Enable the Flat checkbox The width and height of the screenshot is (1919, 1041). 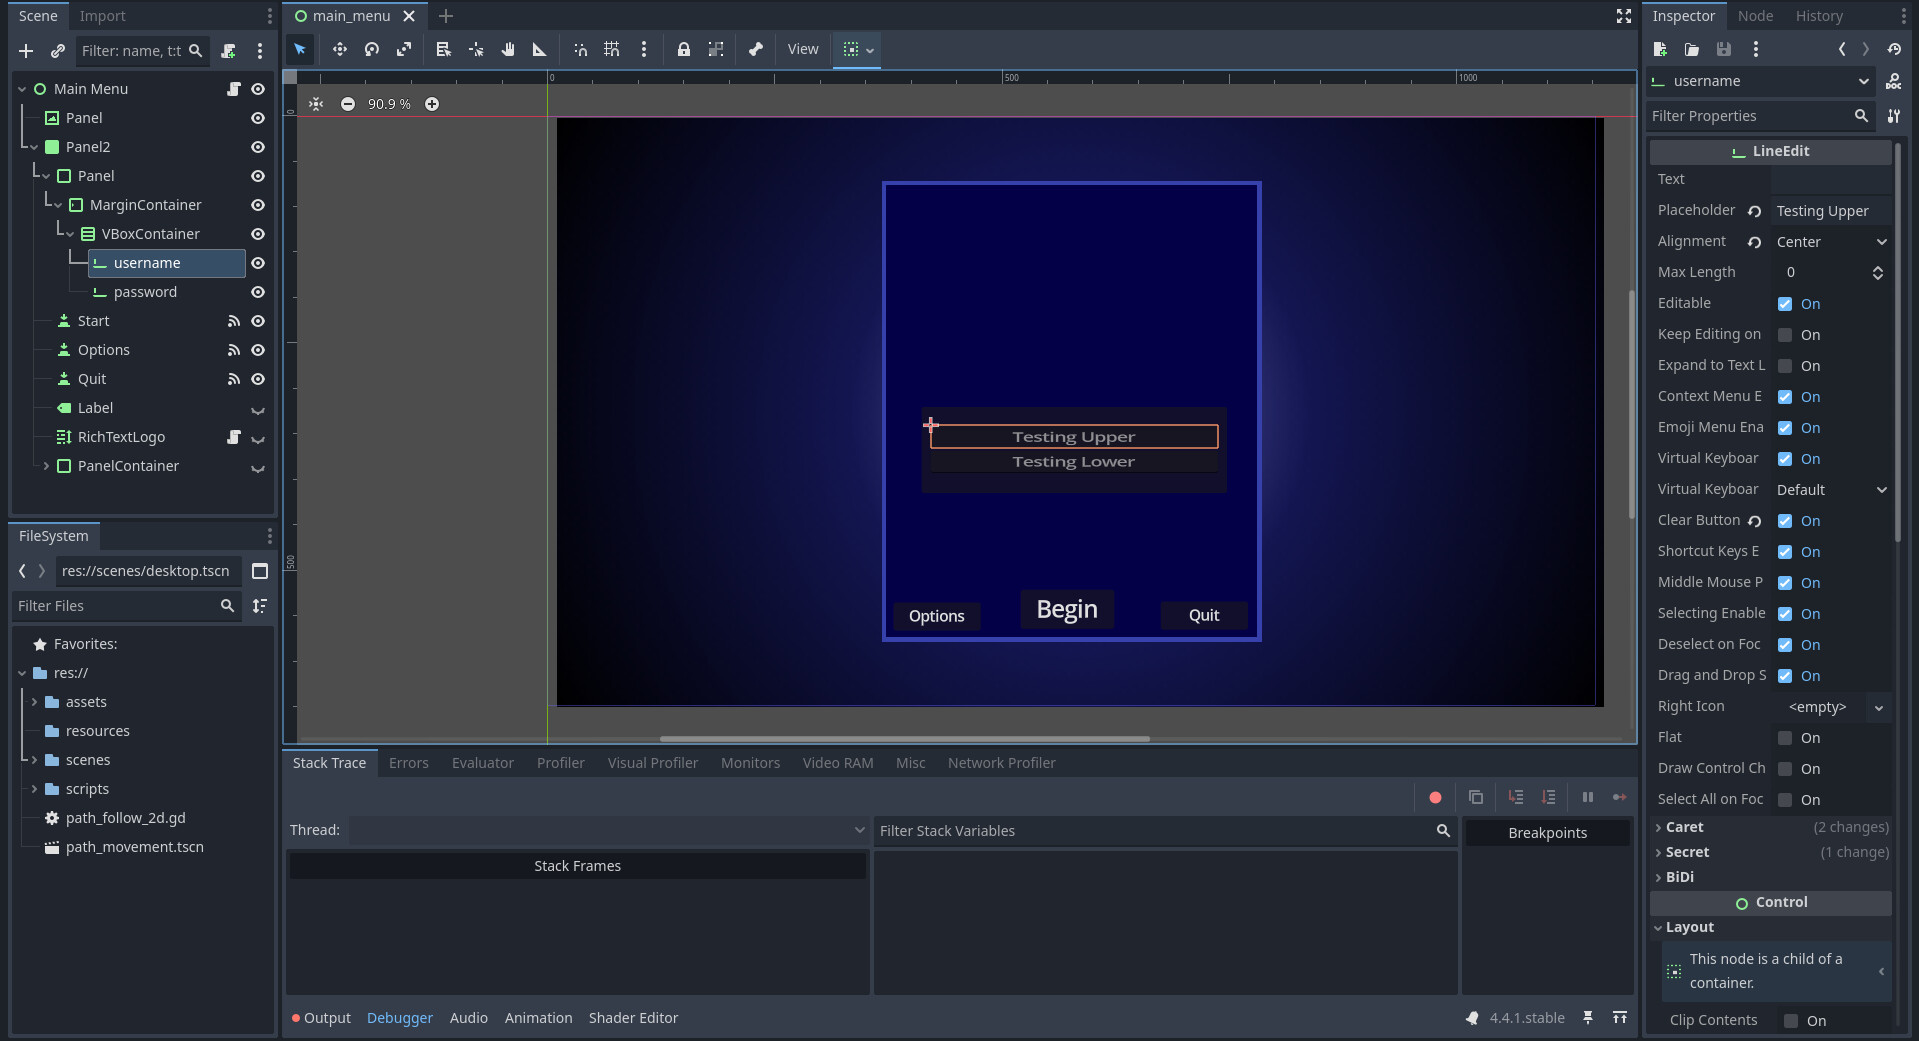[1785, 738]
